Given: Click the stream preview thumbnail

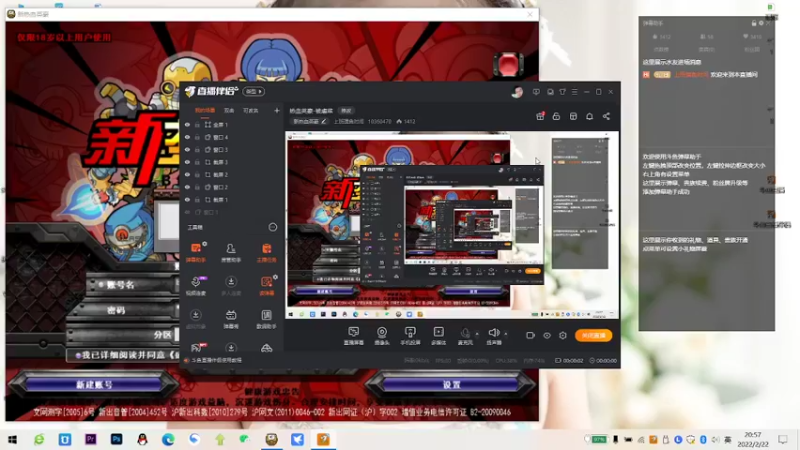Looking at the screenshot, I should click(452, 225).
